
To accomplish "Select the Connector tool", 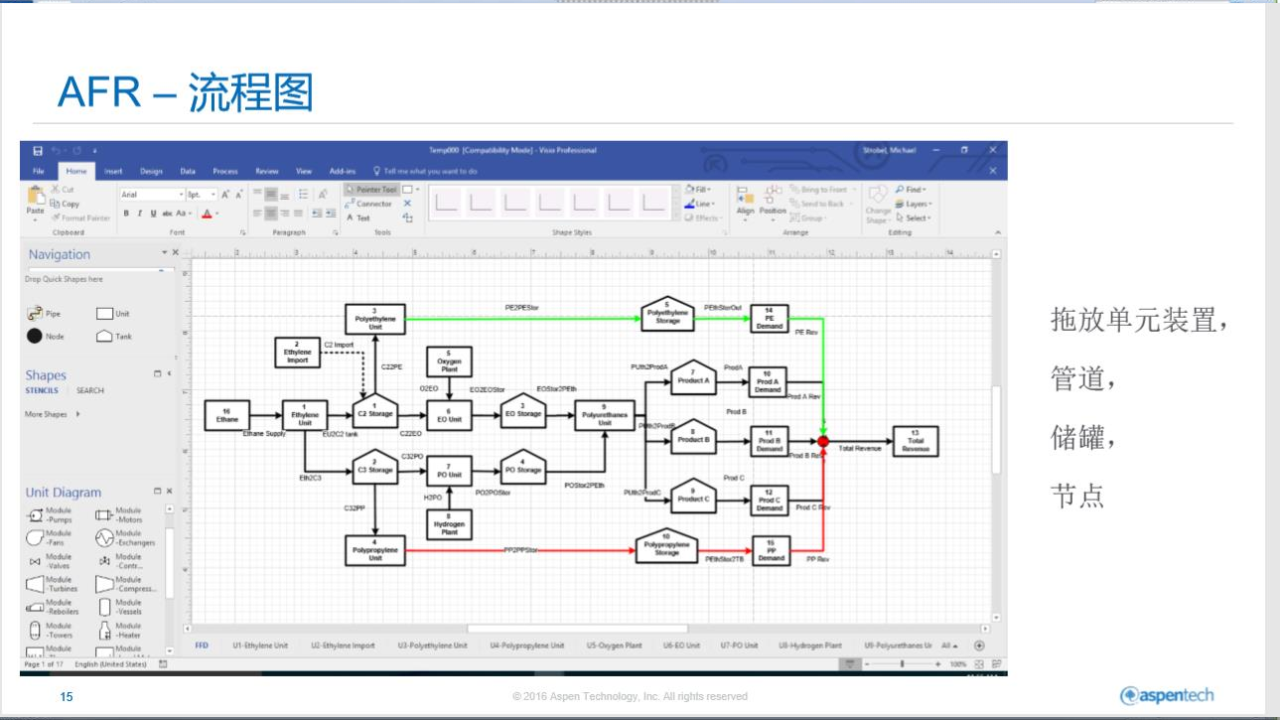I will point(369,203).
